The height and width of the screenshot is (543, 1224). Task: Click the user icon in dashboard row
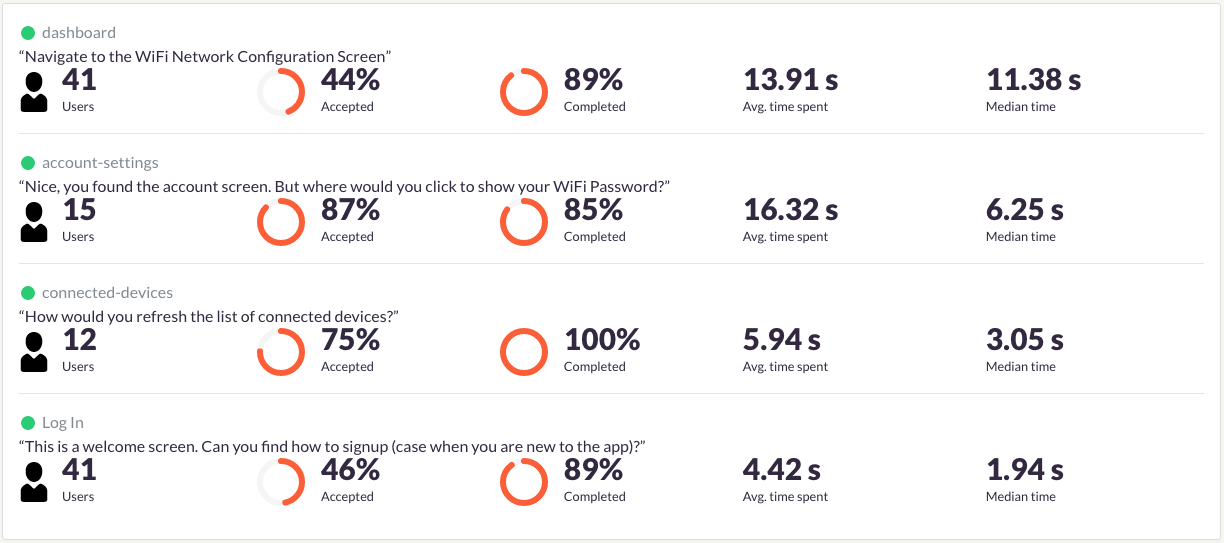click(x=34, y=92)
